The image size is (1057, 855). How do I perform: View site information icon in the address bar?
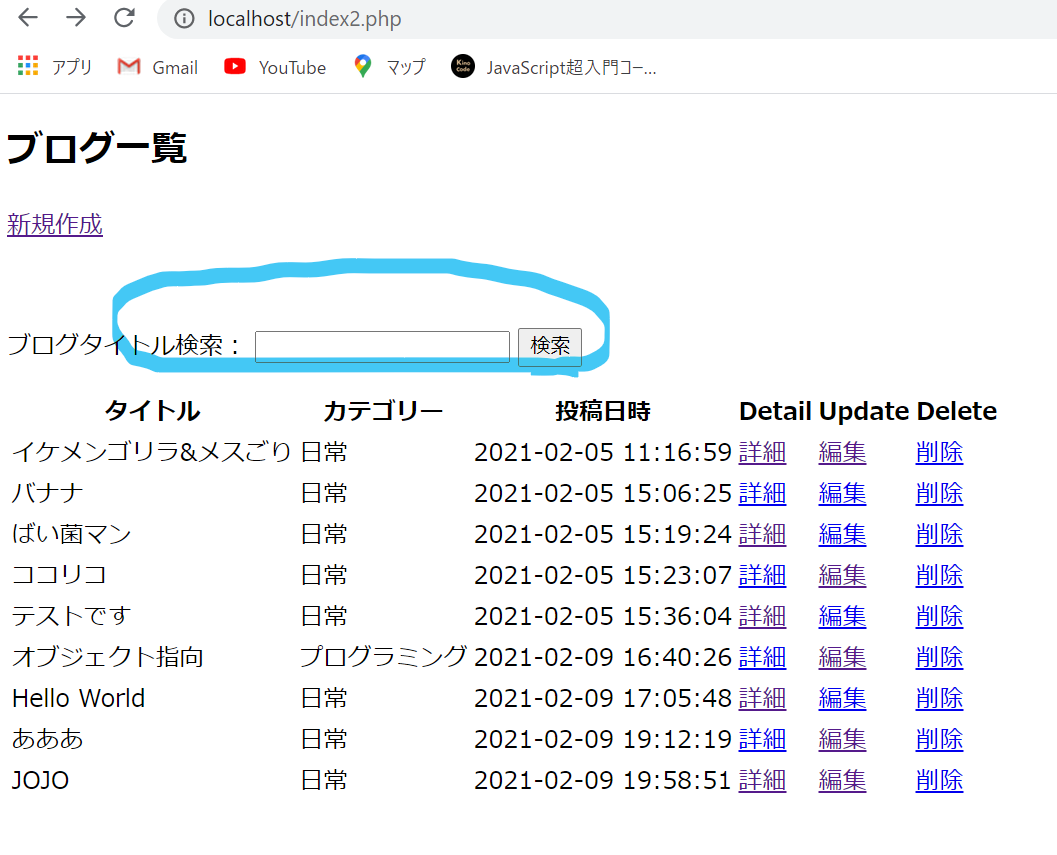[183, 18]
